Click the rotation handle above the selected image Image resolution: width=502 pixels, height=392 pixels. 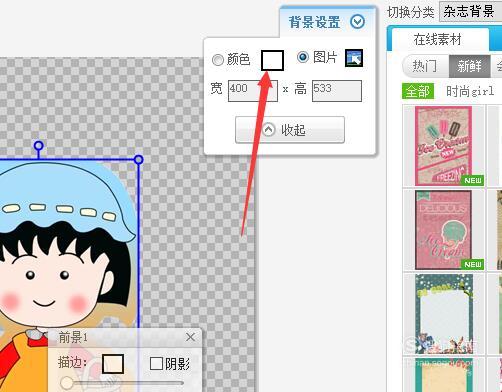pos(39,146)
